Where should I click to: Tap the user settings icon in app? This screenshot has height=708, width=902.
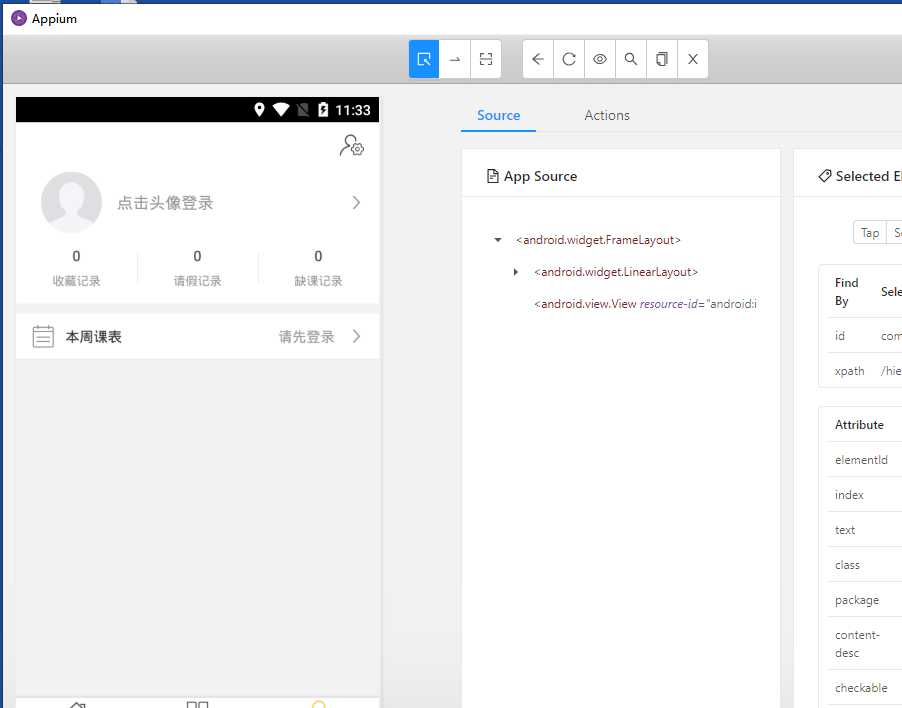coord(351,146)
